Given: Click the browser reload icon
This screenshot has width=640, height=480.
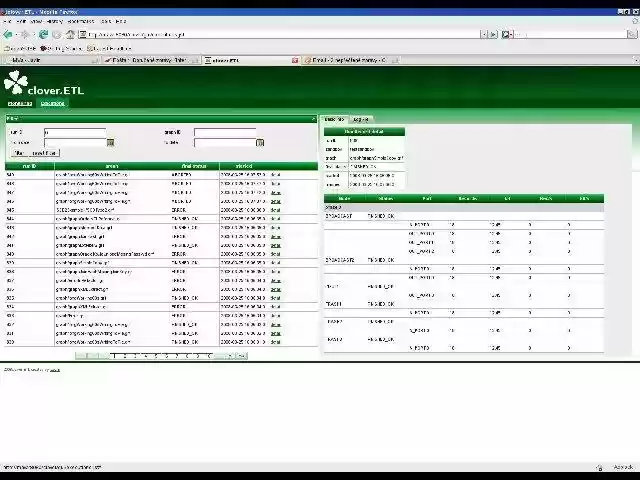Looking at the screenshot, I should point(43,34).
